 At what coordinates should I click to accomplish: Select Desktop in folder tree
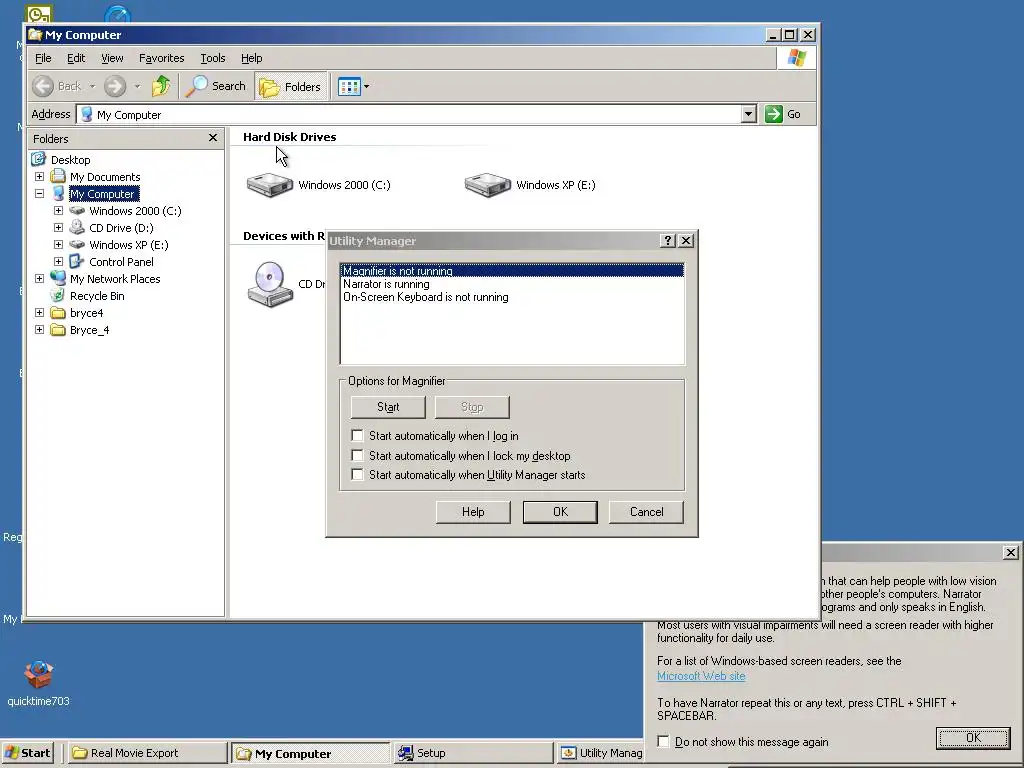click(x=71, y=160)
